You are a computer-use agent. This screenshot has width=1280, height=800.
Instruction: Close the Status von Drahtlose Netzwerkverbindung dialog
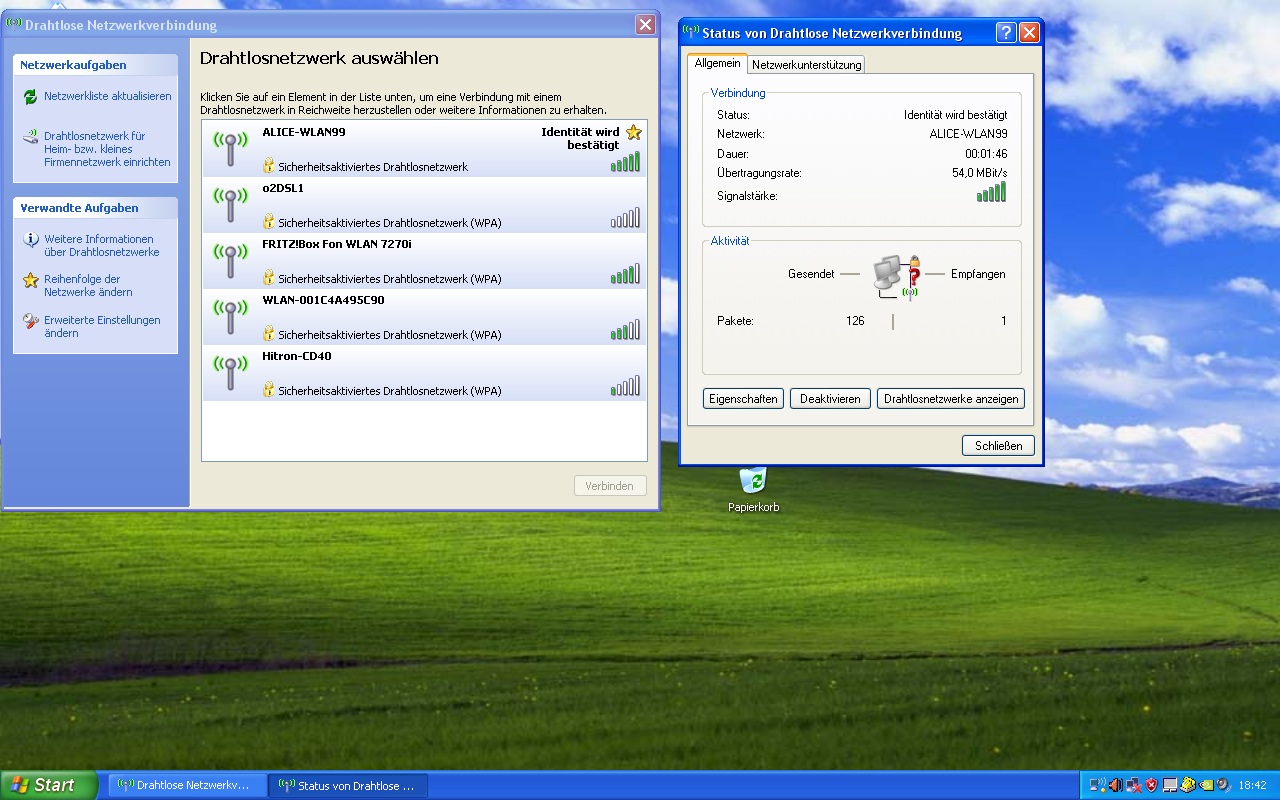1029,33
